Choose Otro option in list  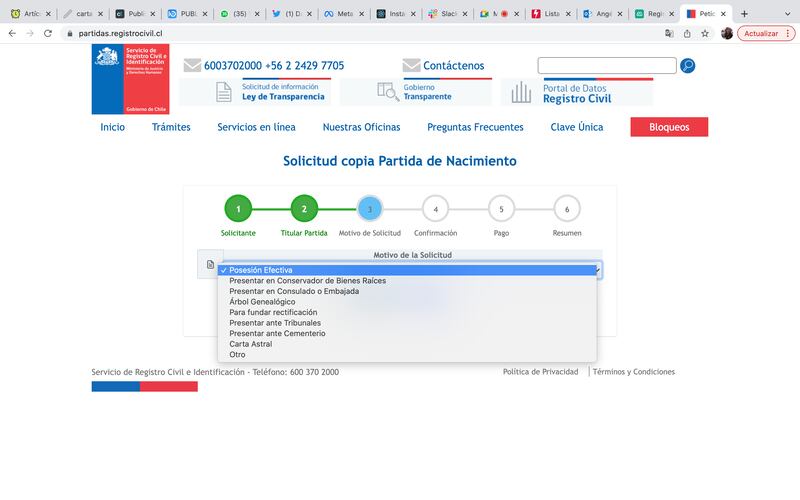coord(407,355)
